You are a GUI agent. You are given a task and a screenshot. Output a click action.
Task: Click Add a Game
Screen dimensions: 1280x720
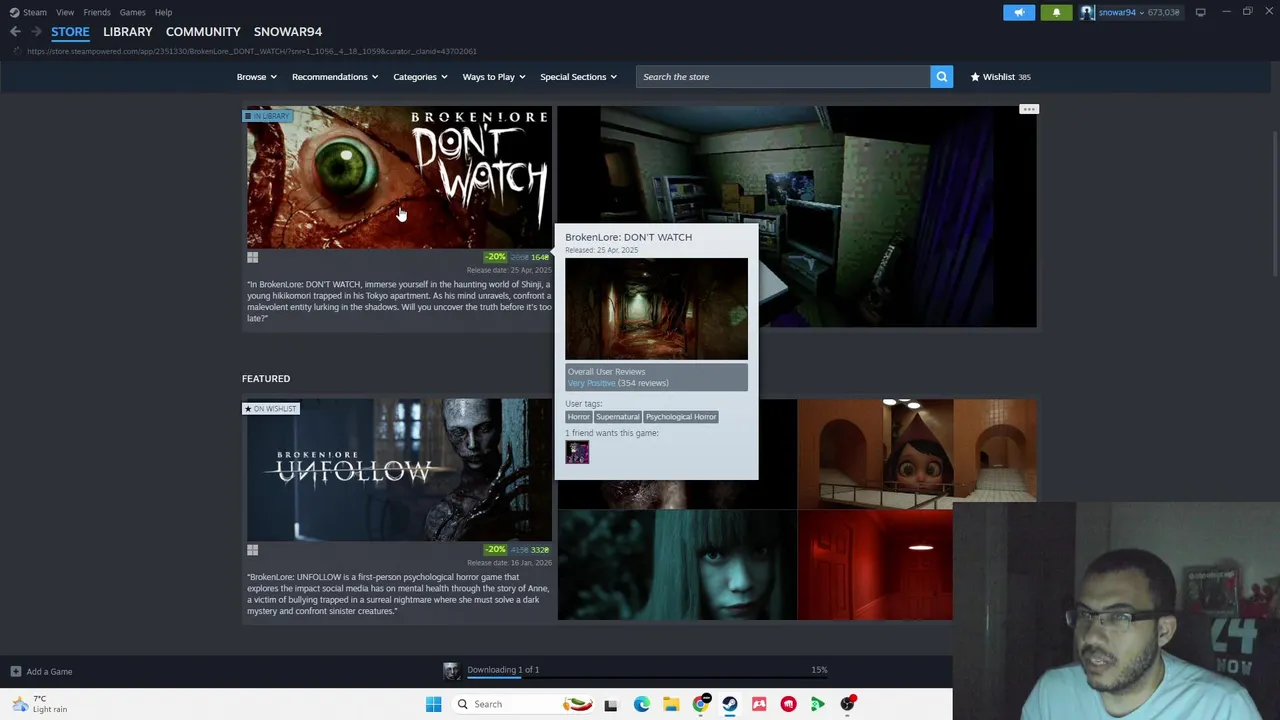41,671
